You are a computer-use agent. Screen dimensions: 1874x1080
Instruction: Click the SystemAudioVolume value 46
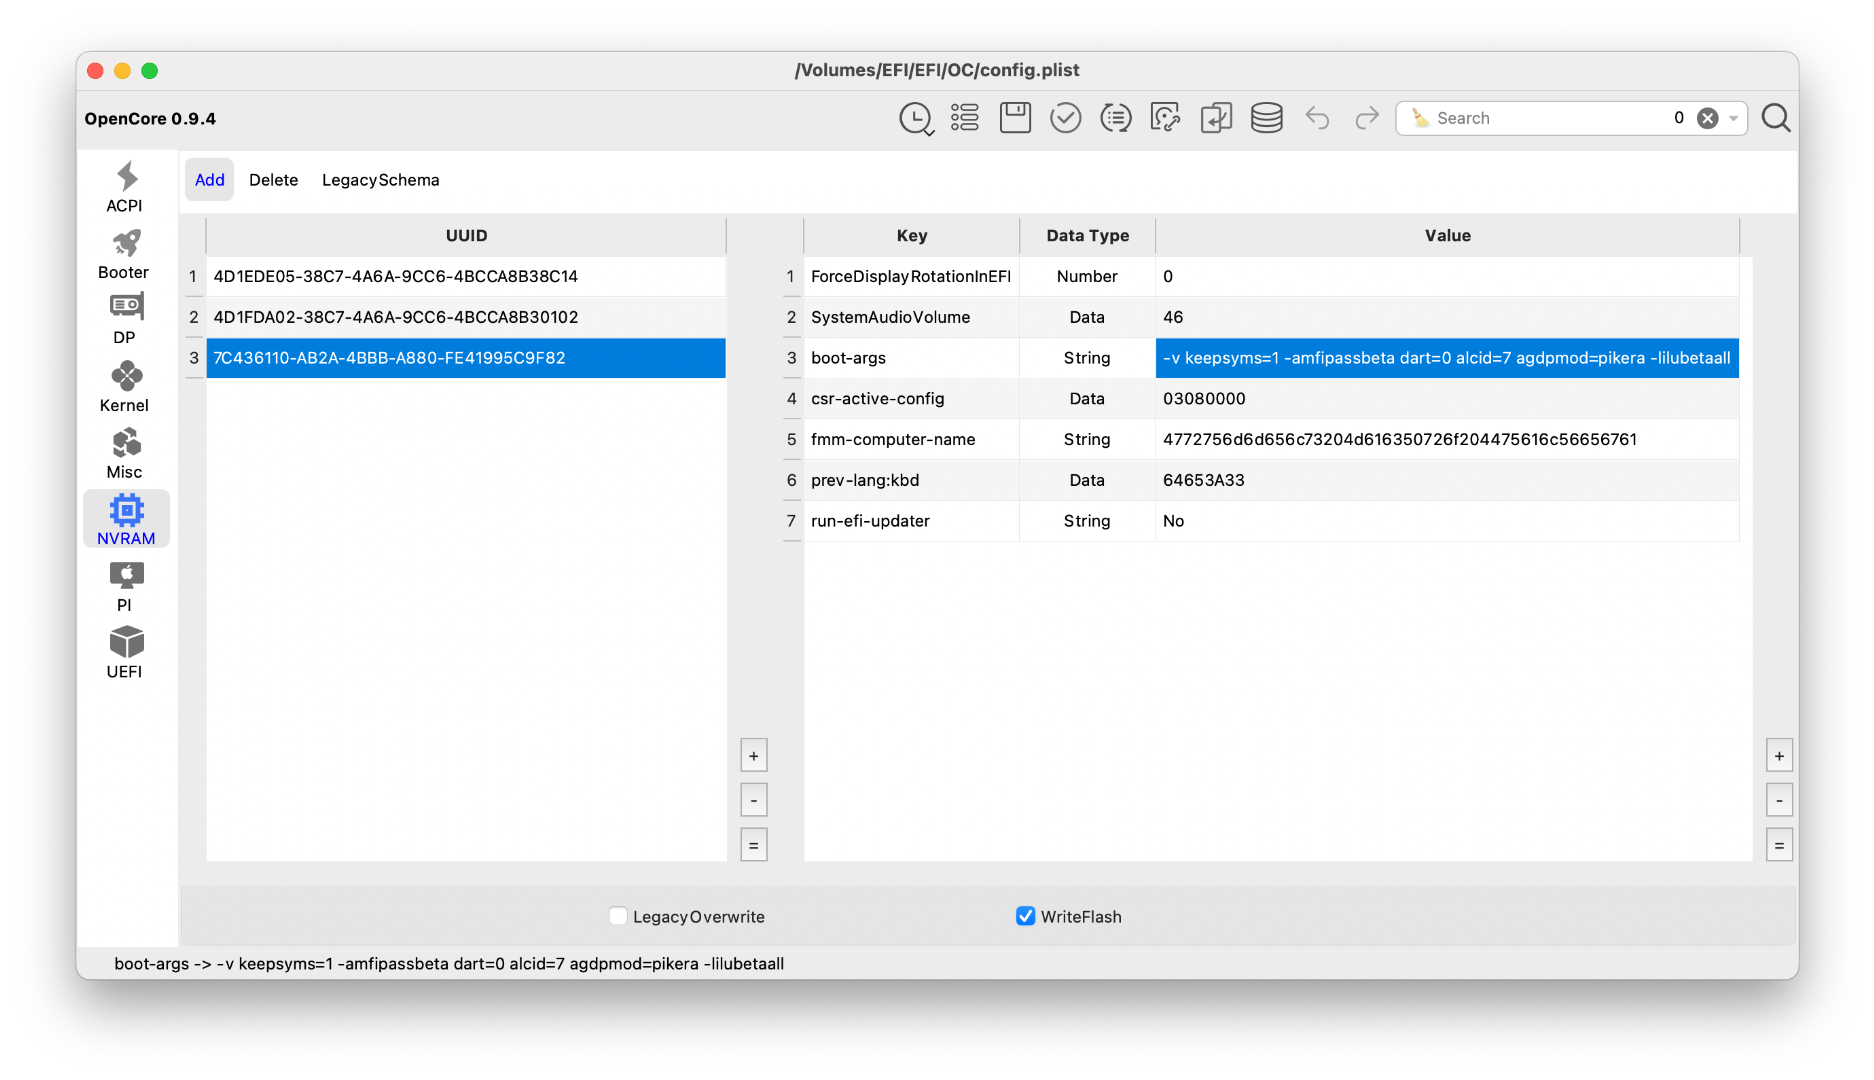[1448, 317]
